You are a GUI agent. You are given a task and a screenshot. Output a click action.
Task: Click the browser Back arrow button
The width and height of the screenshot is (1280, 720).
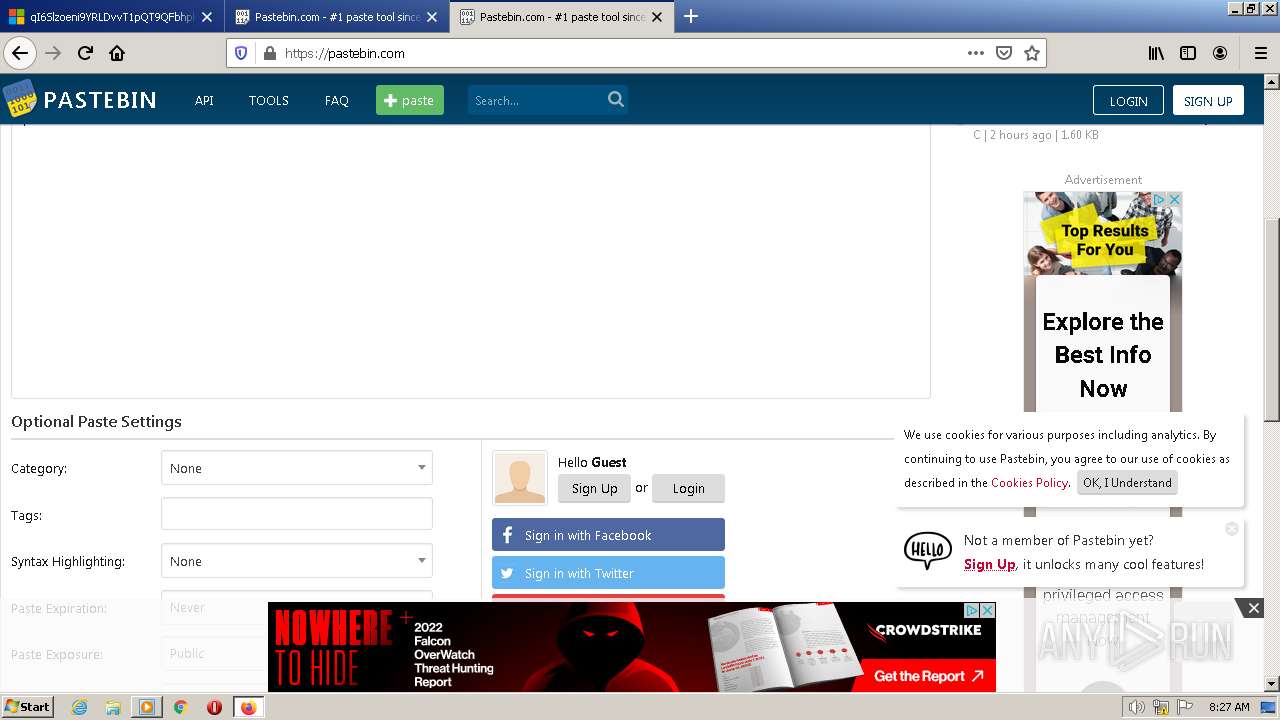click(20, 53)
